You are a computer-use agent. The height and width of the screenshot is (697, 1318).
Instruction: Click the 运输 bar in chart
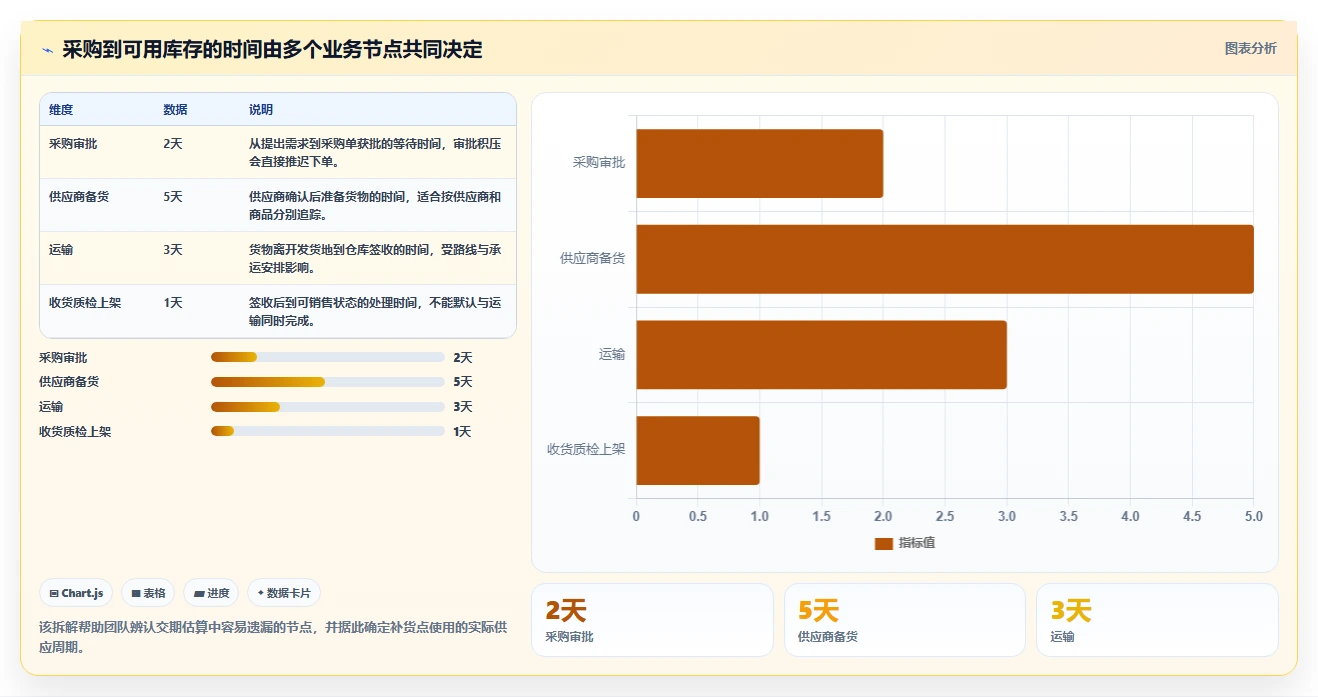(x=821, y=355)
